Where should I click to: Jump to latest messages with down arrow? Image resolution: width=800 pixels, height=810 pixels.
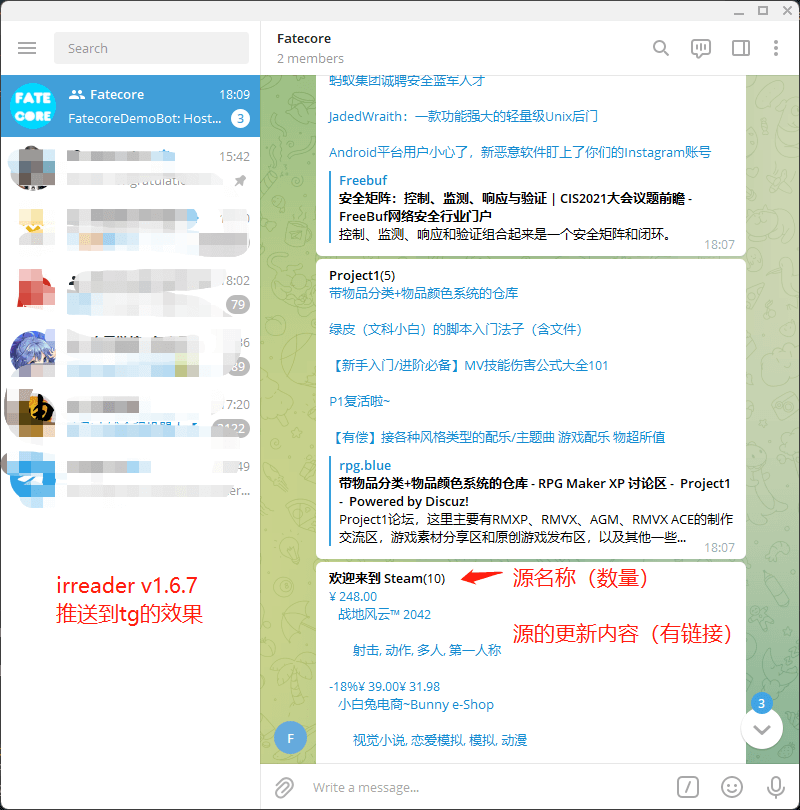(761, 728)
